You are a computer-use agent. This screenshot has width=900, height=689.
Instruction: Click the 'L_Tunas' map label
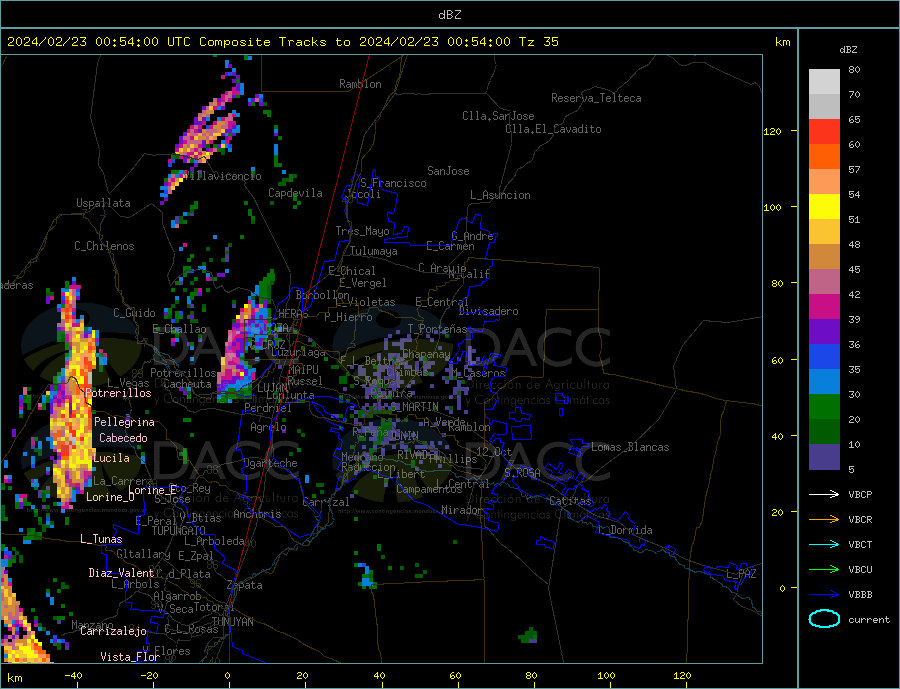pos(101,539)
